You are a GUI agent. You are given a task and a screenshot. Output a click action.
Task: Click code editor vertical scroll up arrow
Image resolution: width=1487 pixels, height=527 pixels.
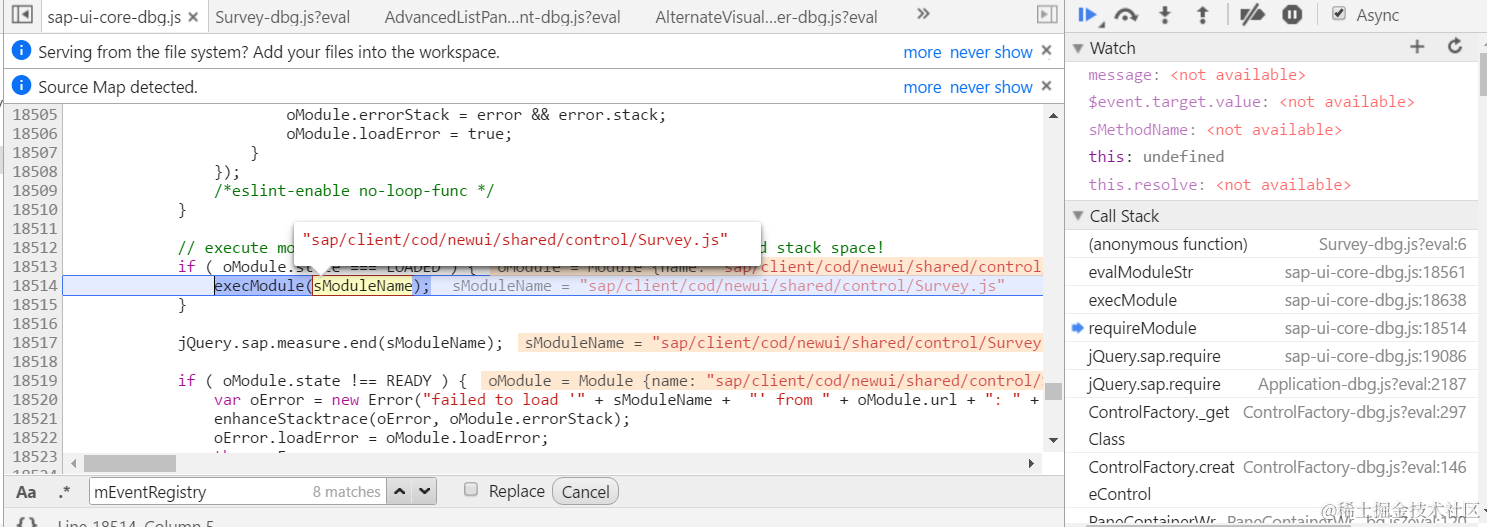point(1053,114)
